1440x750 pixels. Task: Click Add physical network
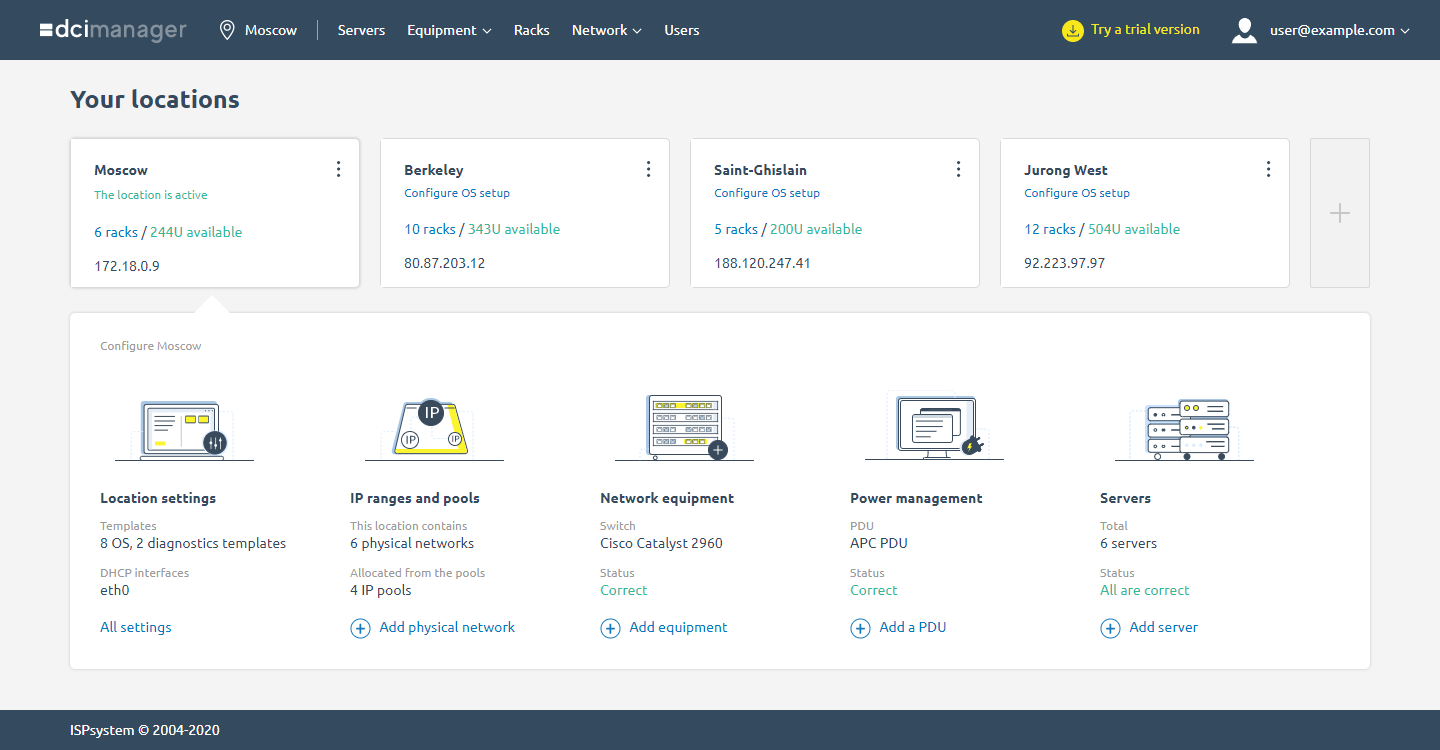point(432,627)
